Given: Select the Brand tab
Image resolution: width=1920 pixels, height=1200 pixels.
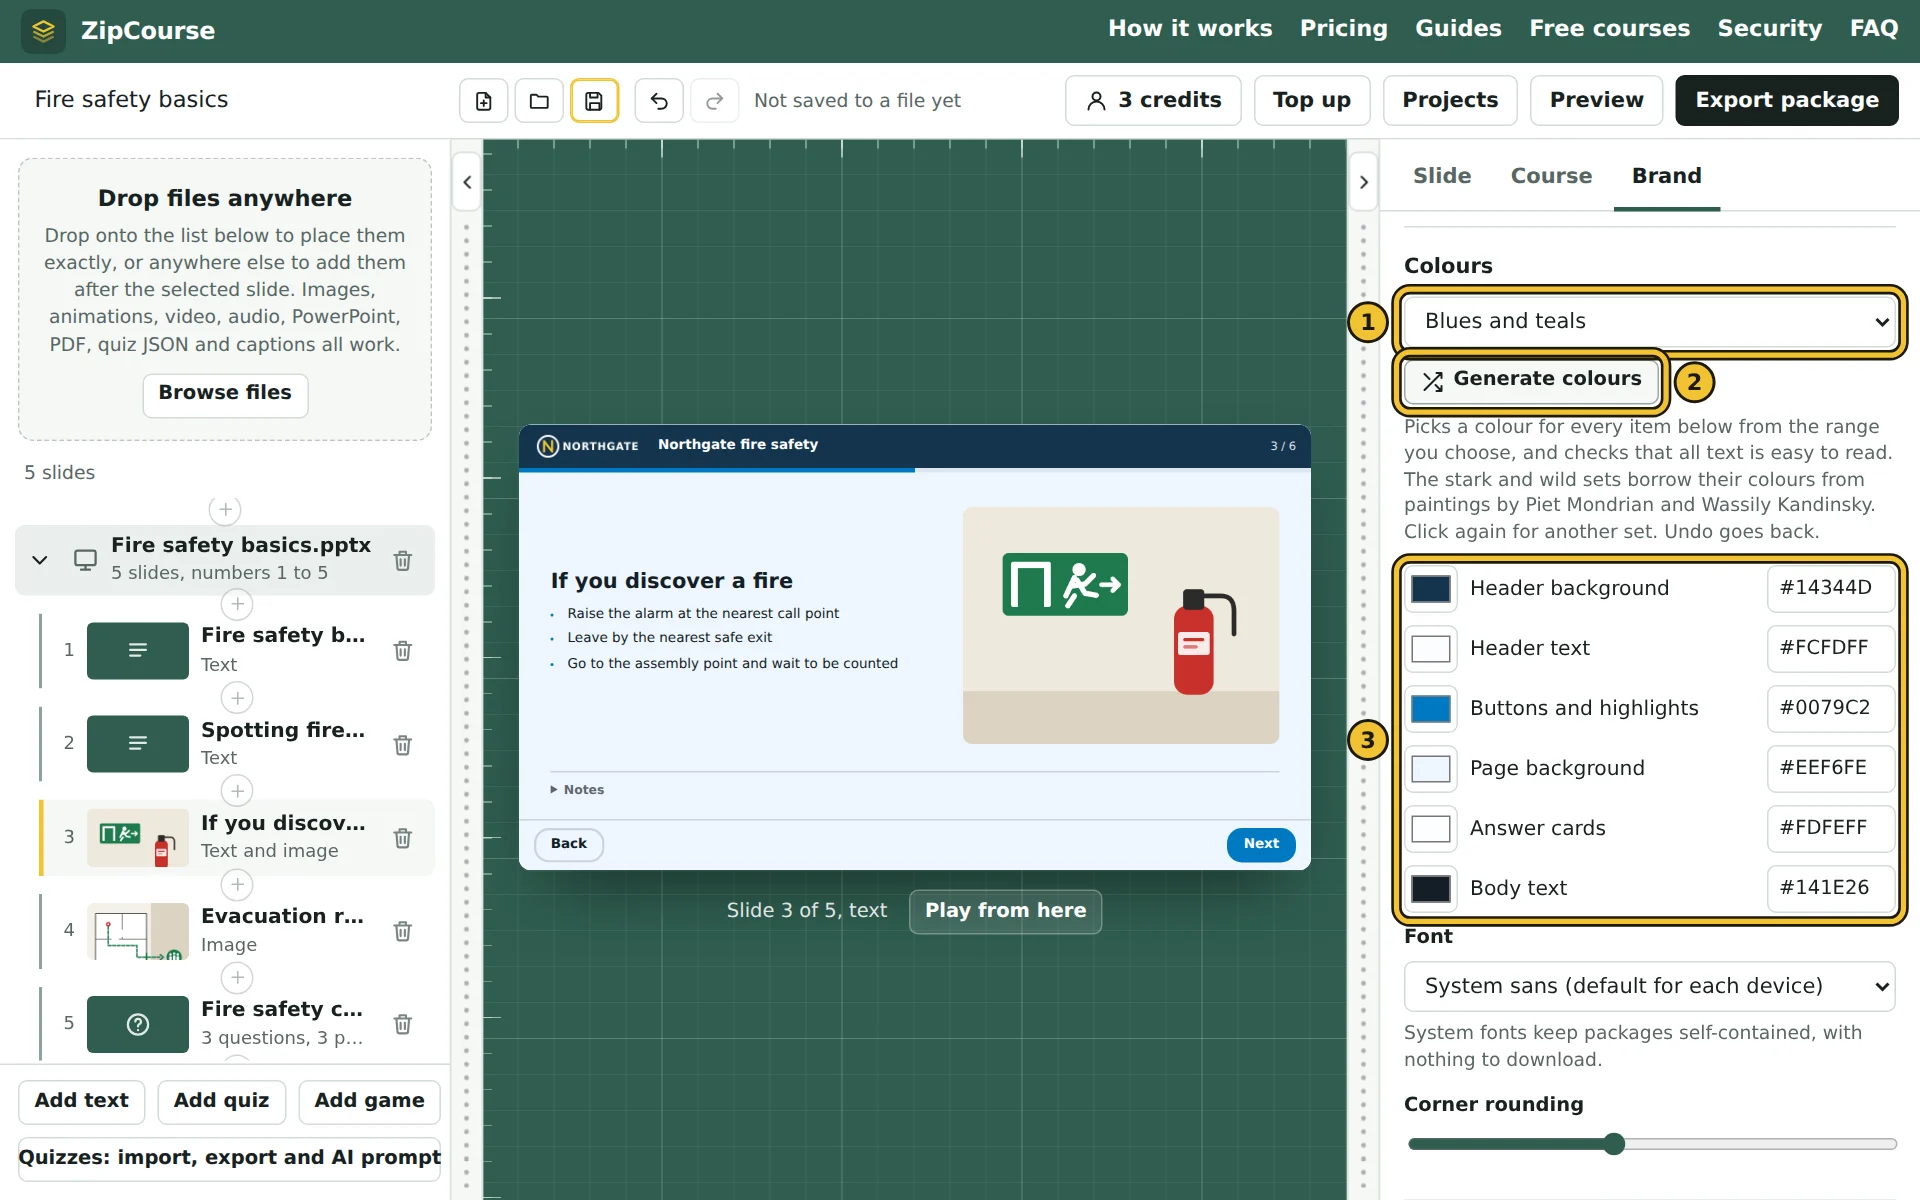Looking at the screenshot, I should (x=1667, y=176).
